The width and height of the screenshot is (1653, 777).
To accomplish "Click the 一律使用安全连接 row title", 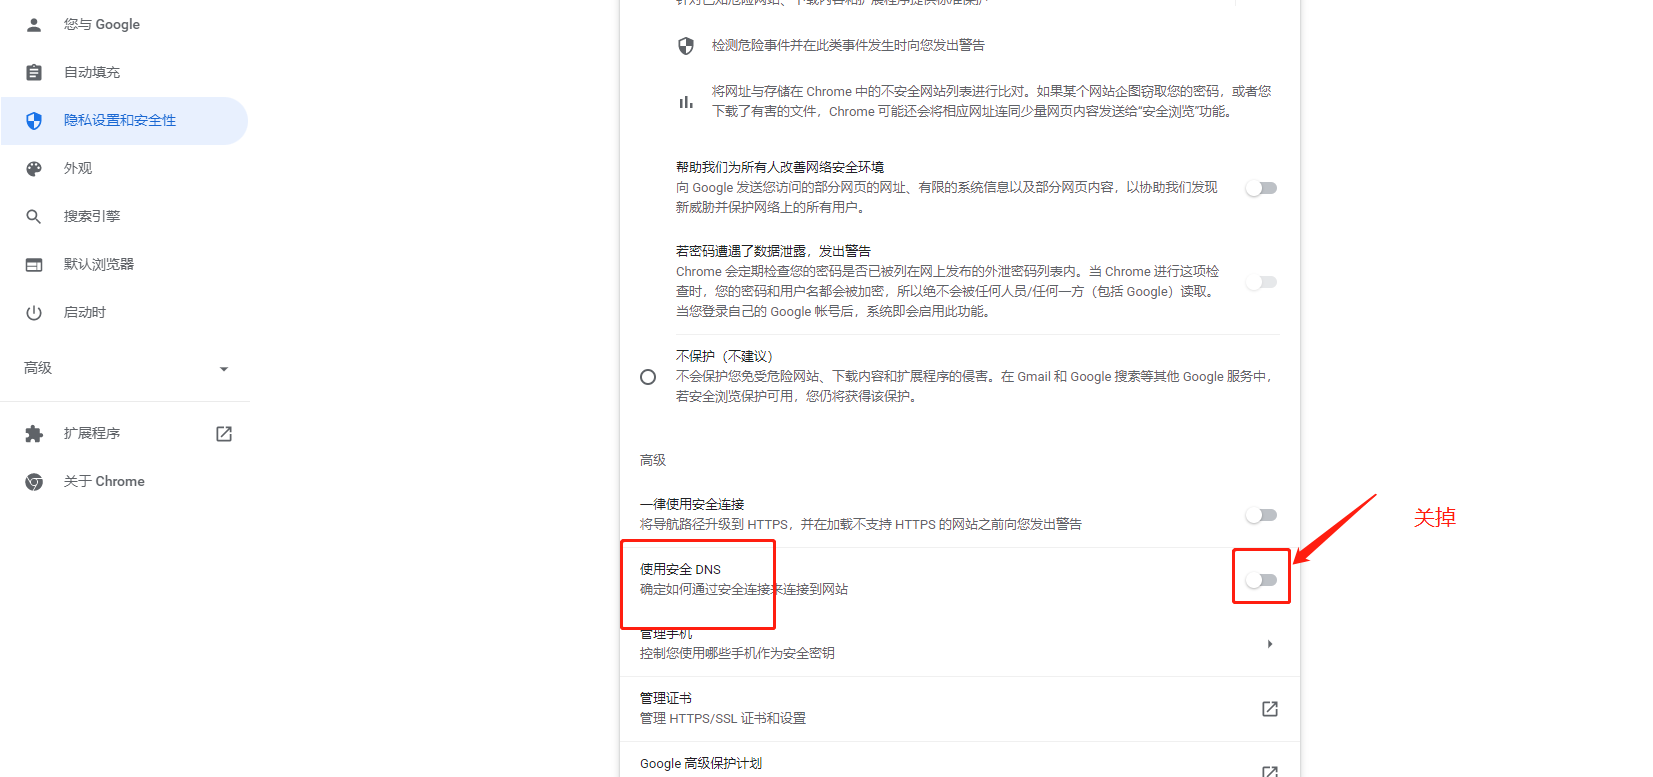I will pyautogui.click(x=692, y=504).
